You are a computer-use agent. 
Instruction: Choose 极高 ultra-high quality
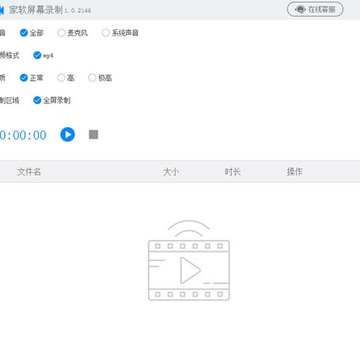point(100,78)
